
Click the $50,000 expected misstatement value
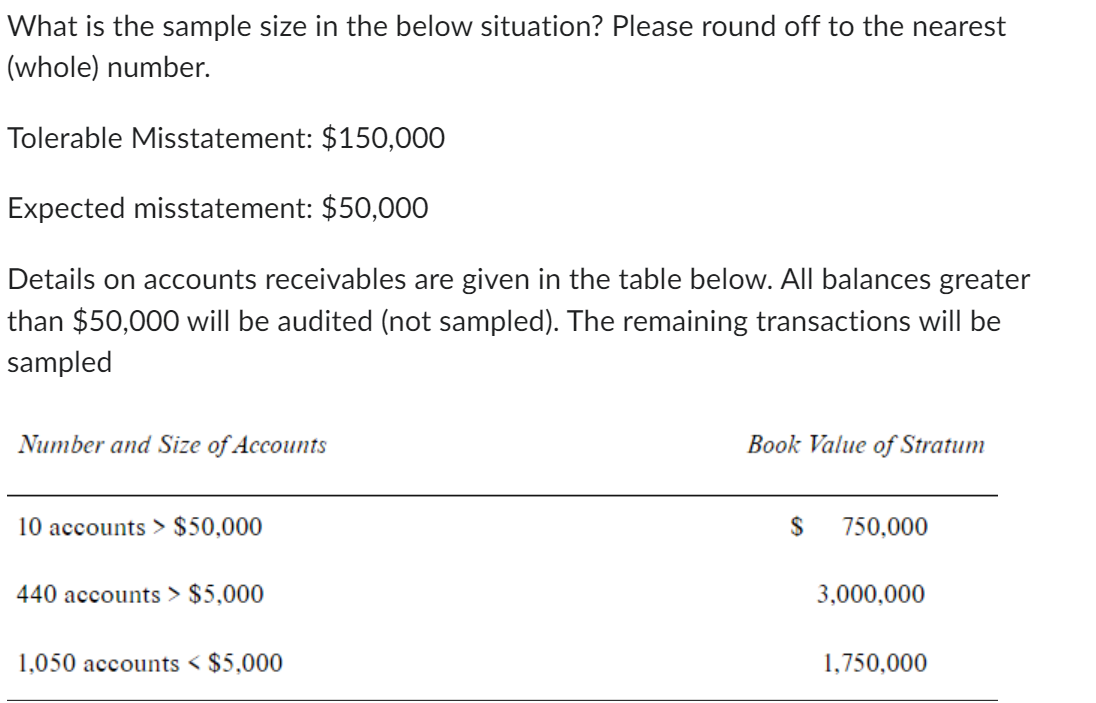(374, 209)
